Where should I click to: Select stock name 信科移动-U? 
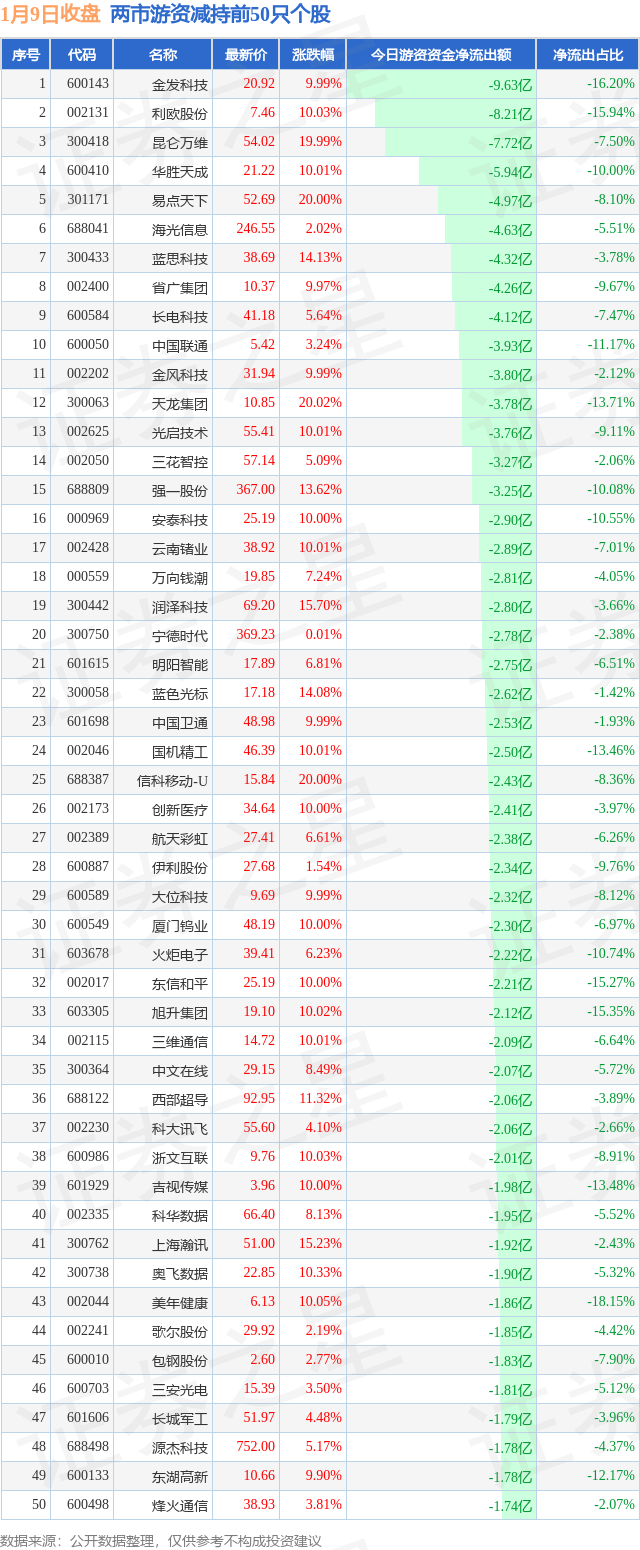(x=173, y=780)
